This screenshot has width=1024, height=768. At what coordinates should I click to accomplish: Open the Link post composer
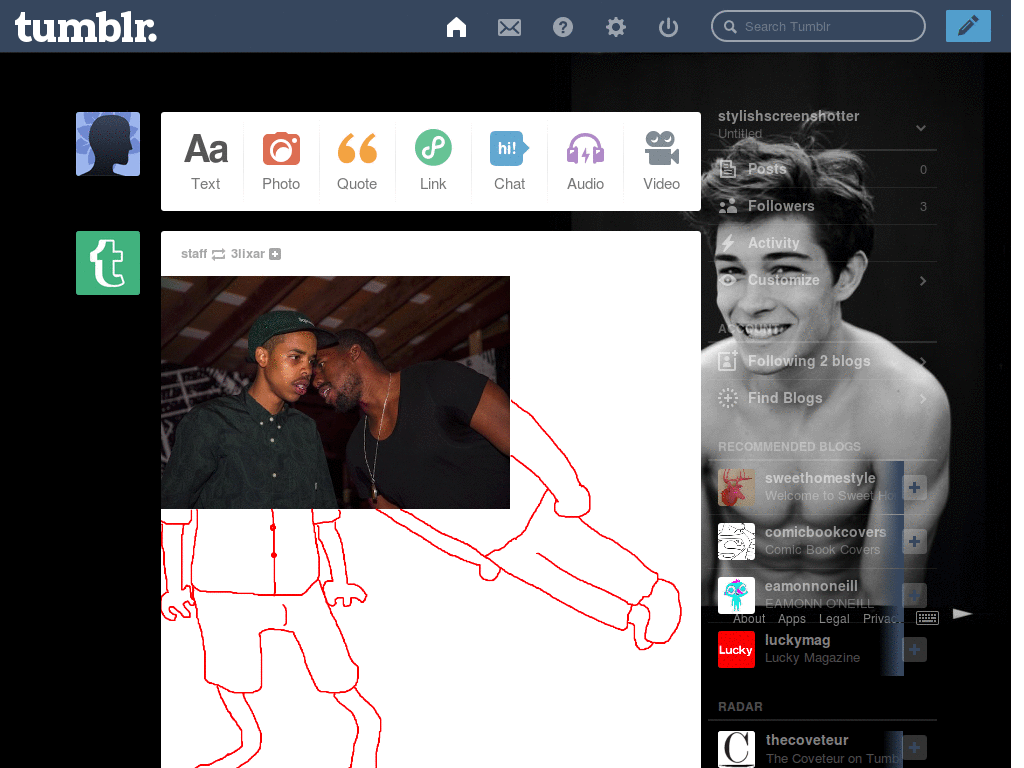[x=433, y=160]
